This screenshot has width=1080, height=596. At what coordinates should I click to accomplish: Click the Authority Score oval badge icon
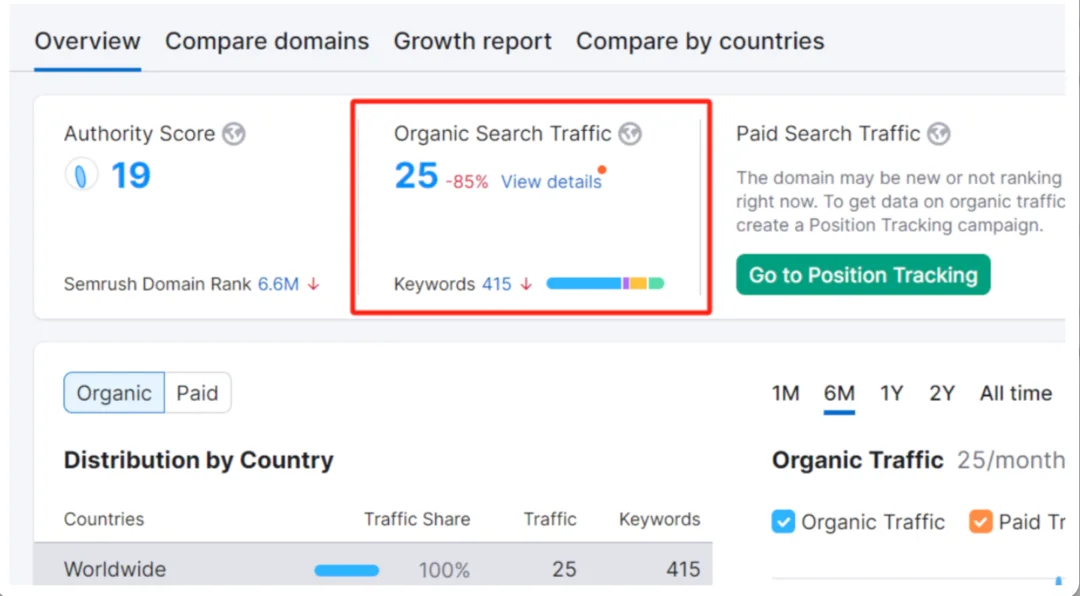tap(82, 176)
